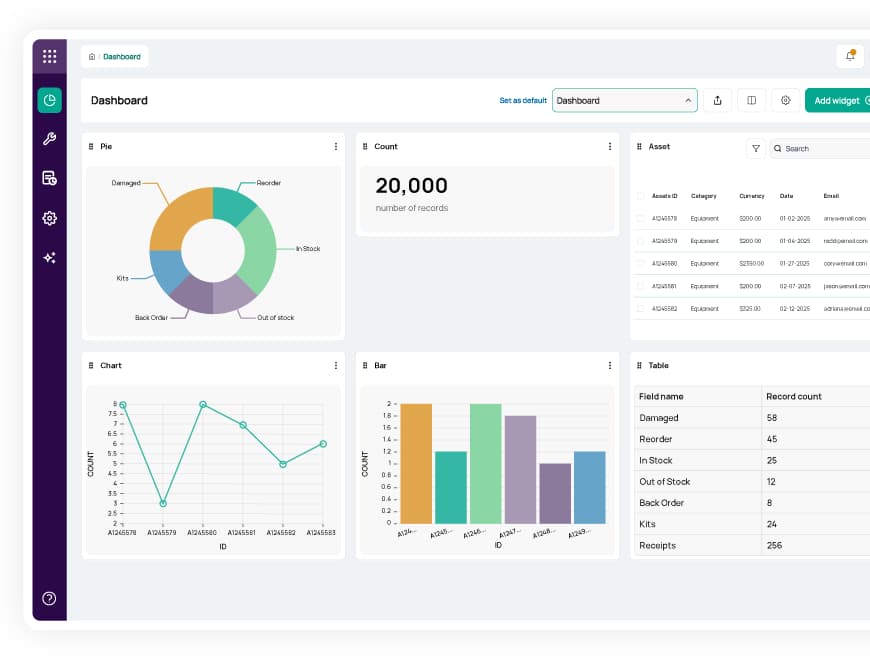Screen dimensions: 870x660
Task: Click the line chart point at A1245579
Action: click(x=163, y=504)
